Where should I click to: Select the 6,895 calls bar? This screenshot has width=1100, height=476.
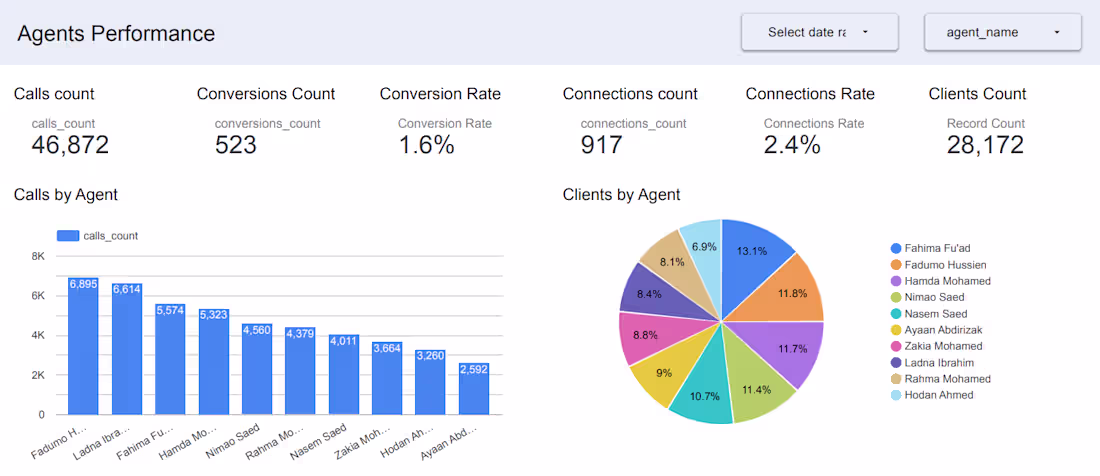point(83,346)
